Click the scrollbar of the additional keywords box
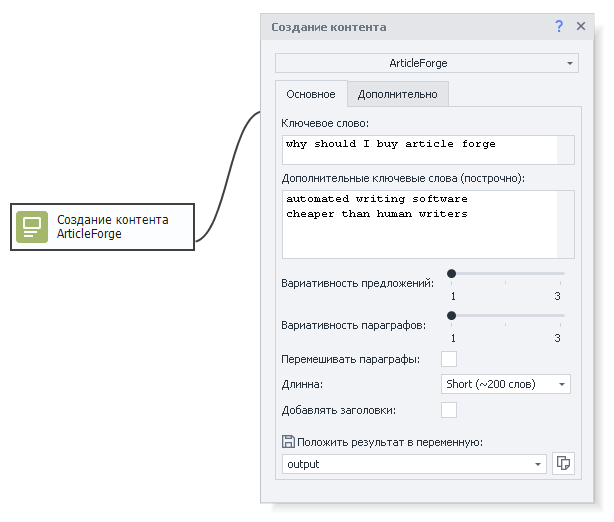 pos(566,224)
